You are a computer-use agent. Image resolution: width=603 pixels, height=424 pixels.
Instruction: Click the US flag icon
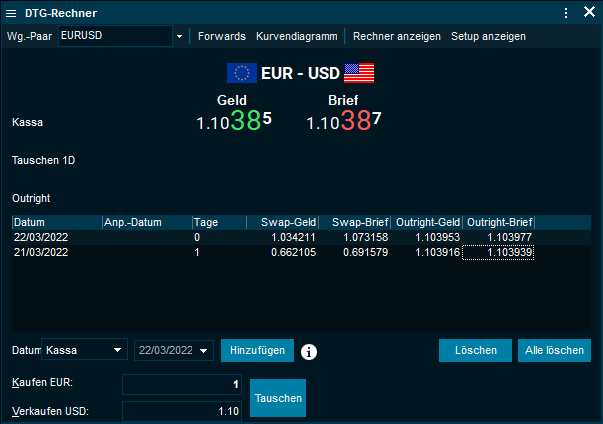[x=359, y=73]
